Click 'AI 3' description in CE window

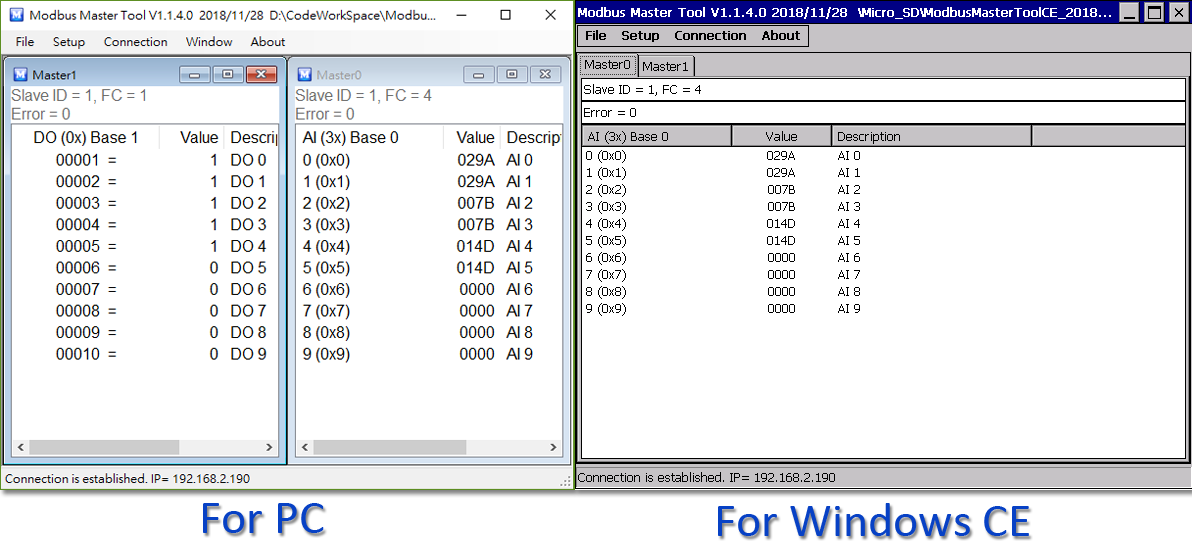tap(848, 207)
